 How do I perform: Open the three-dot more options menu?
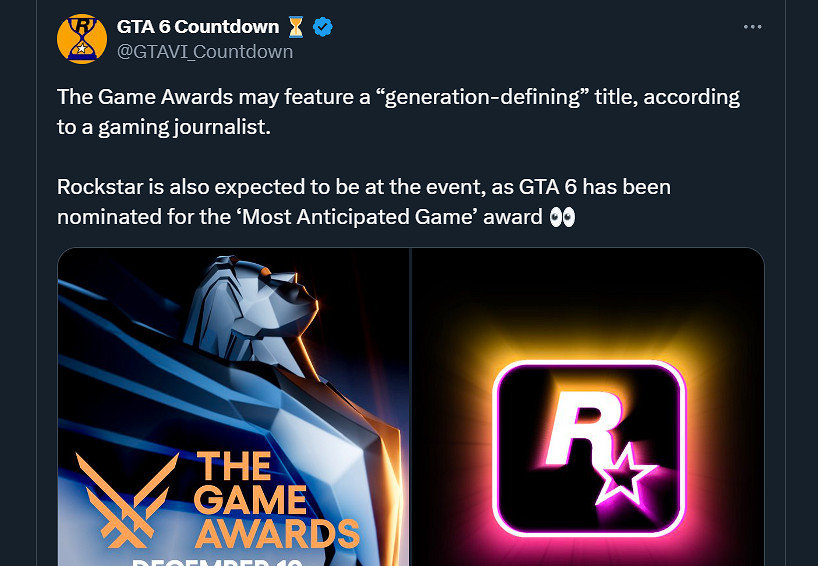(753, 27)
